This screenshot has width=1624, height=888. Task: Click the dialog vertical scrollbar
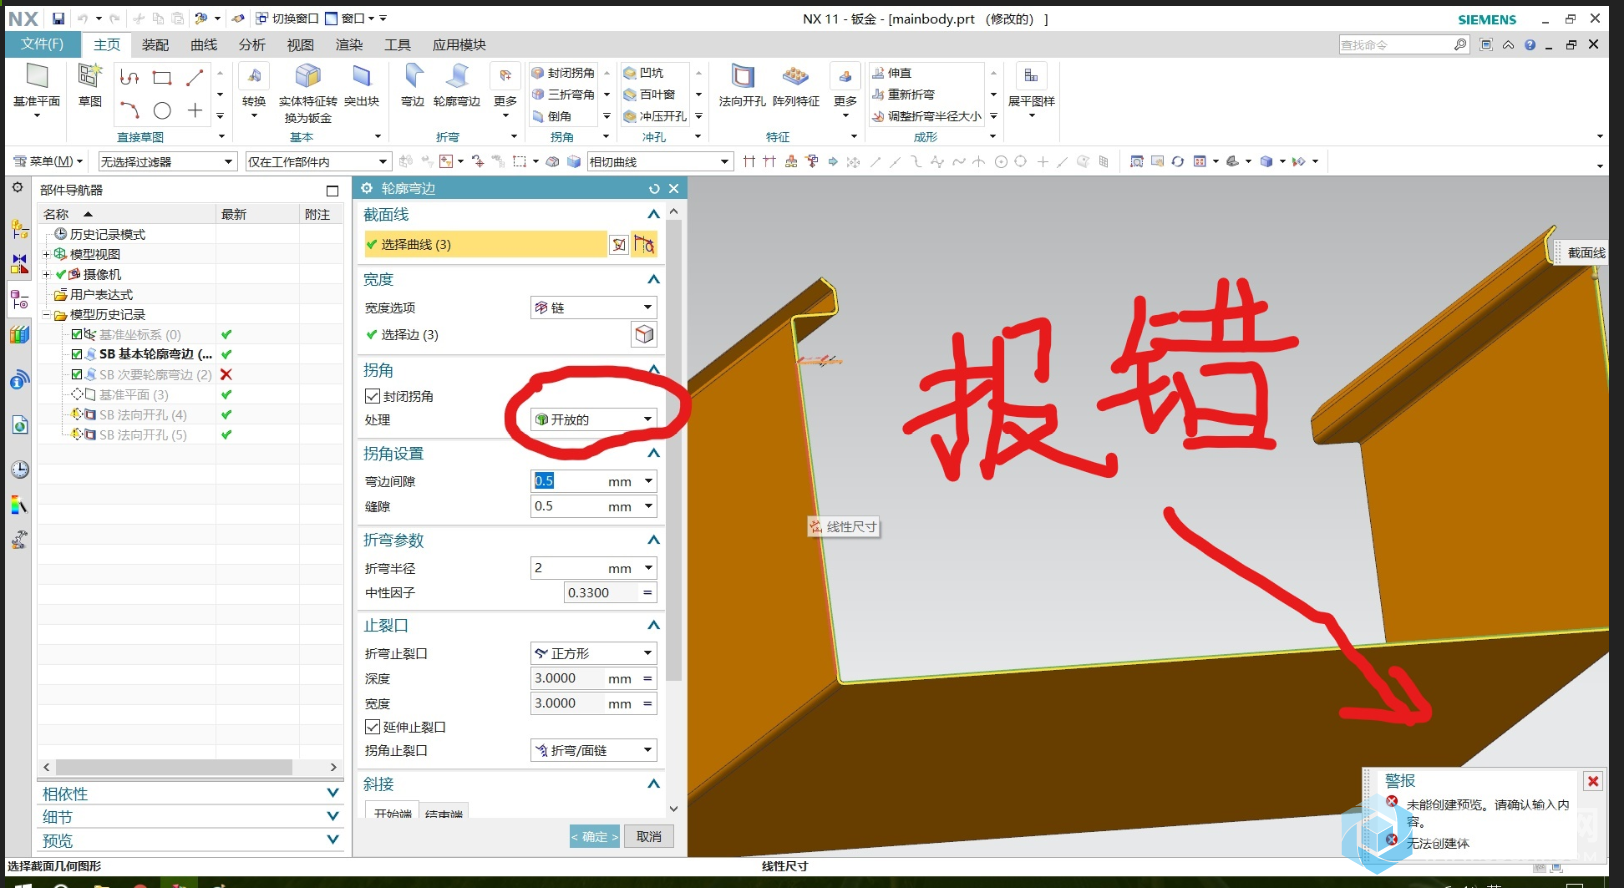pos(674,450)
